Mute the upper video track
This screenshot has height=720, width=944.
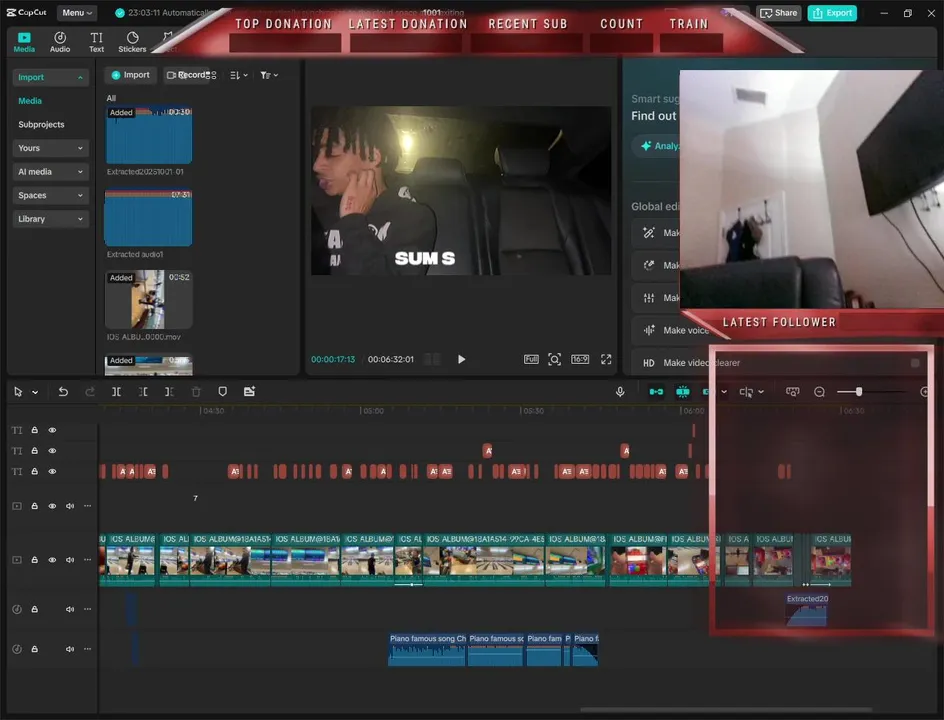click(70, 506)
